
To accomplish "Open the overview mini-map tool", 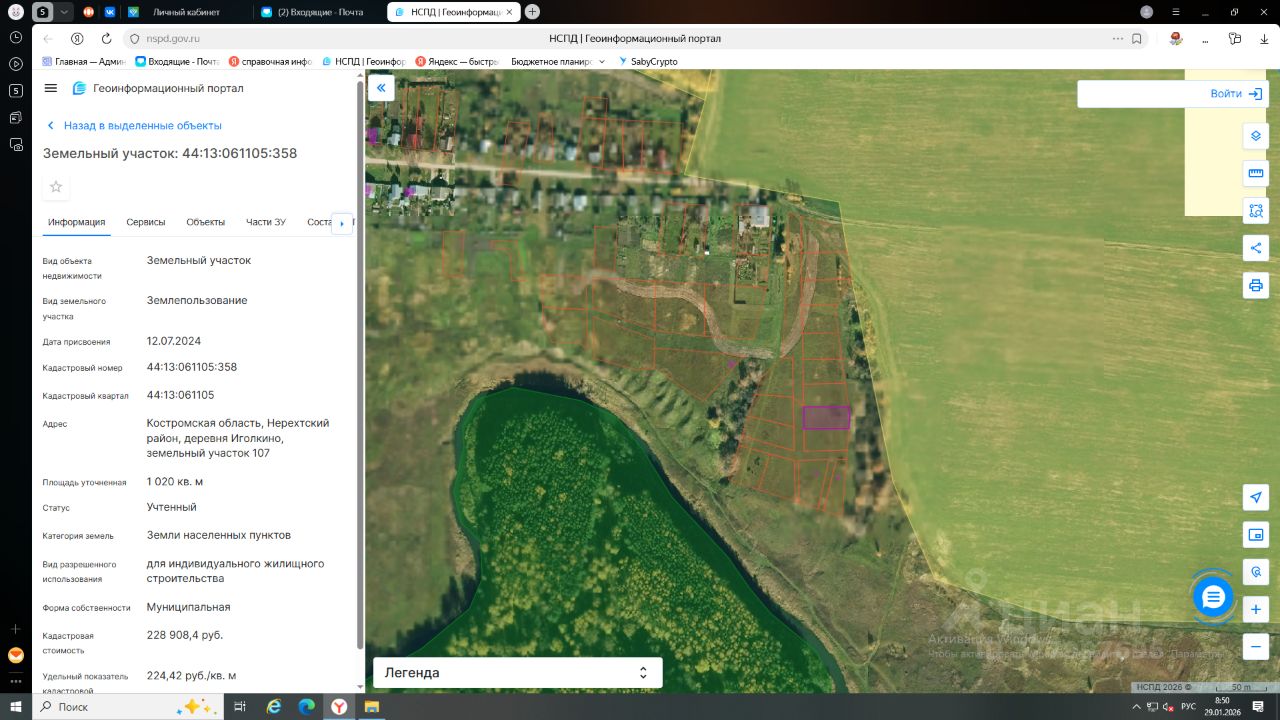I will [x=1256, y=535].
